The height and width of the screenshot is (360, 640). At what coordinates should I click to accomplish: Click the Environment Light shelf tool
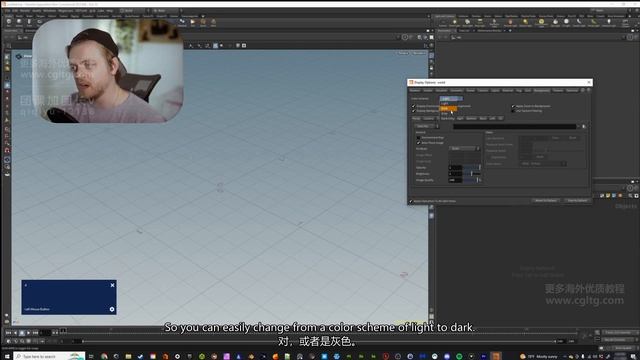[x=541, y=22]
